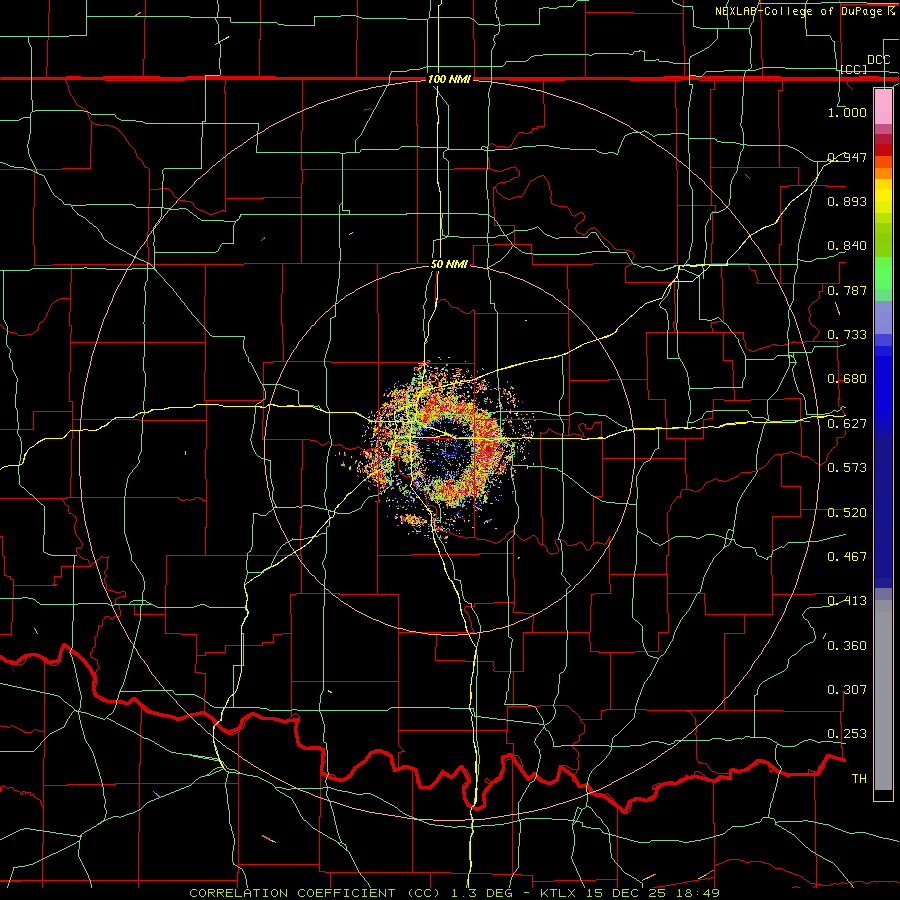Click the KTLX radar site identifier
This screenshot has width=900, height=900.
coord(559,893)
